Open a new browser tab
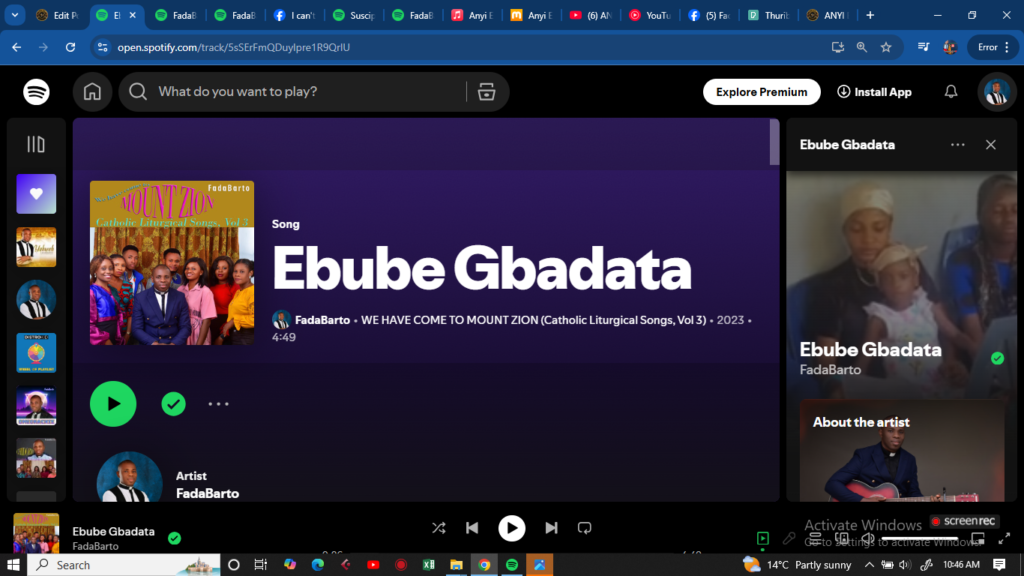This screenshot has width=1024, height=576. coord(870,15)
